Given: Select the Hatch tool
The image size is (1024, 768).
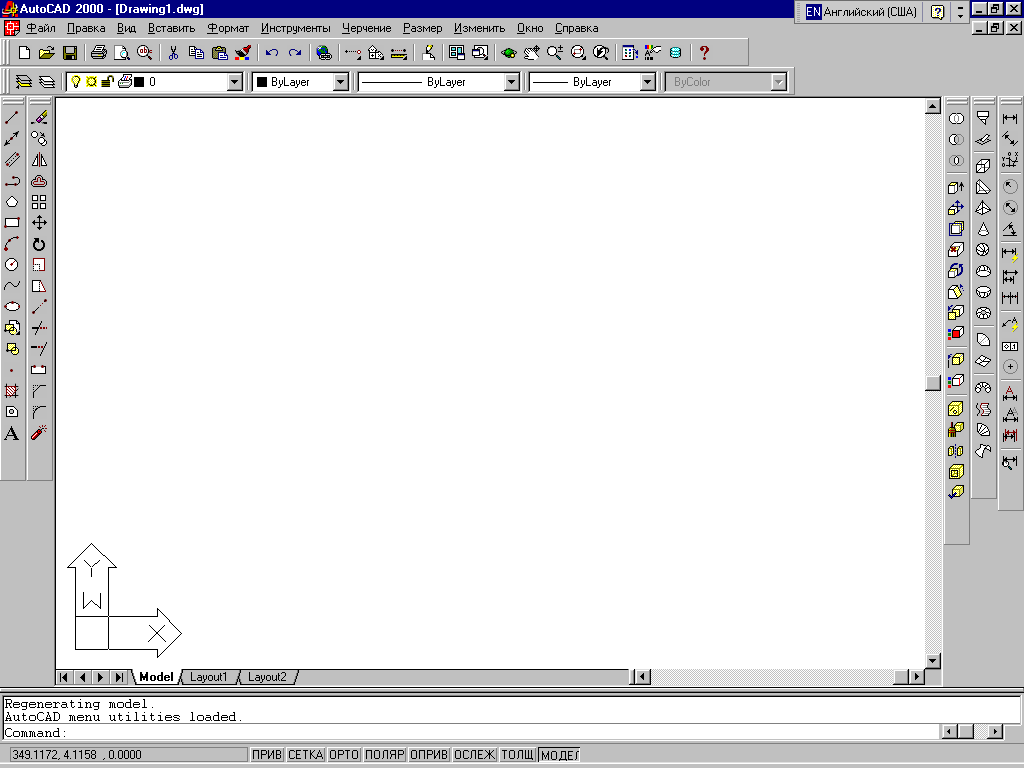Looking at the screenshot, I should click(12, 391).
